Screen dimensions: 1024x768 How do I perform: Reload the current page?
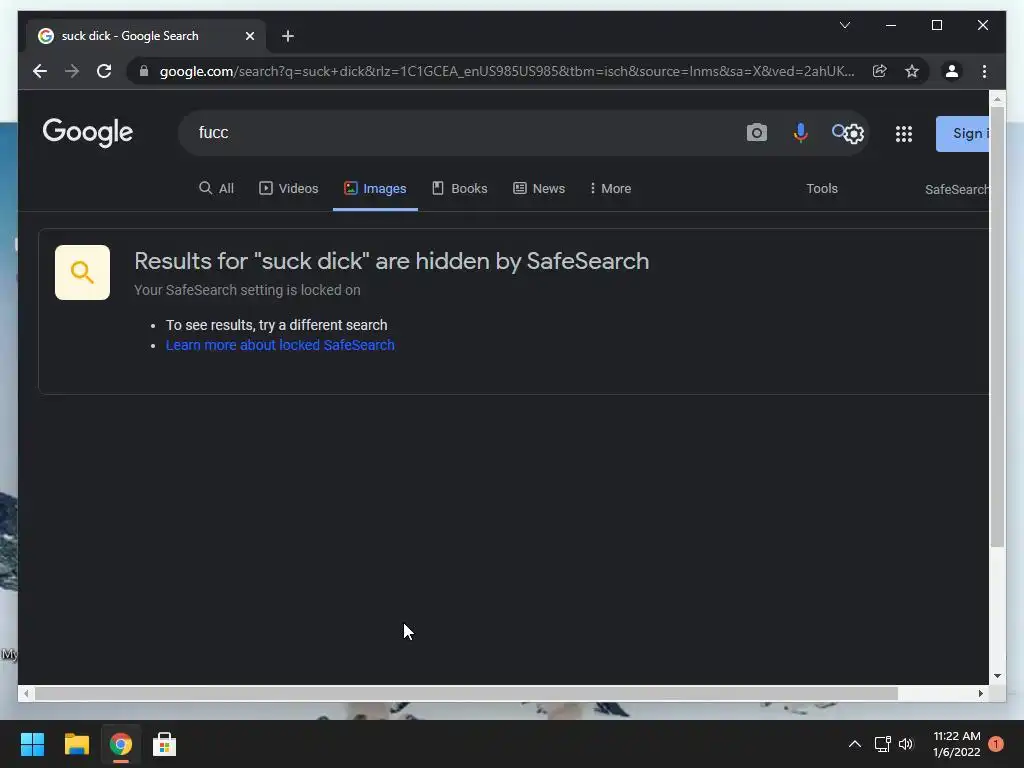[x=104, y=71]
